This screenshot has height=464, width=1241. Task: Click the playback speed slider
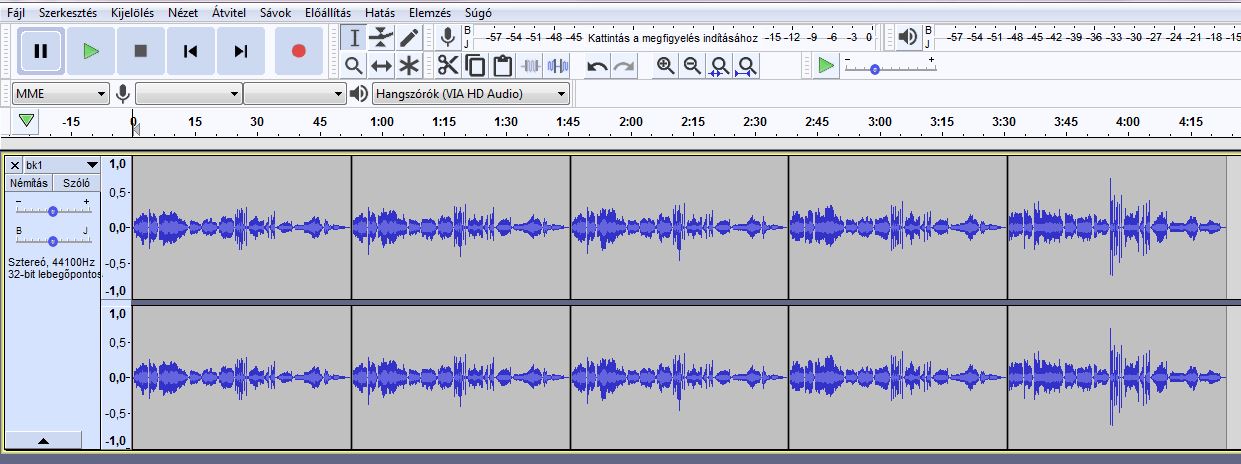click(x=875, y=69)
